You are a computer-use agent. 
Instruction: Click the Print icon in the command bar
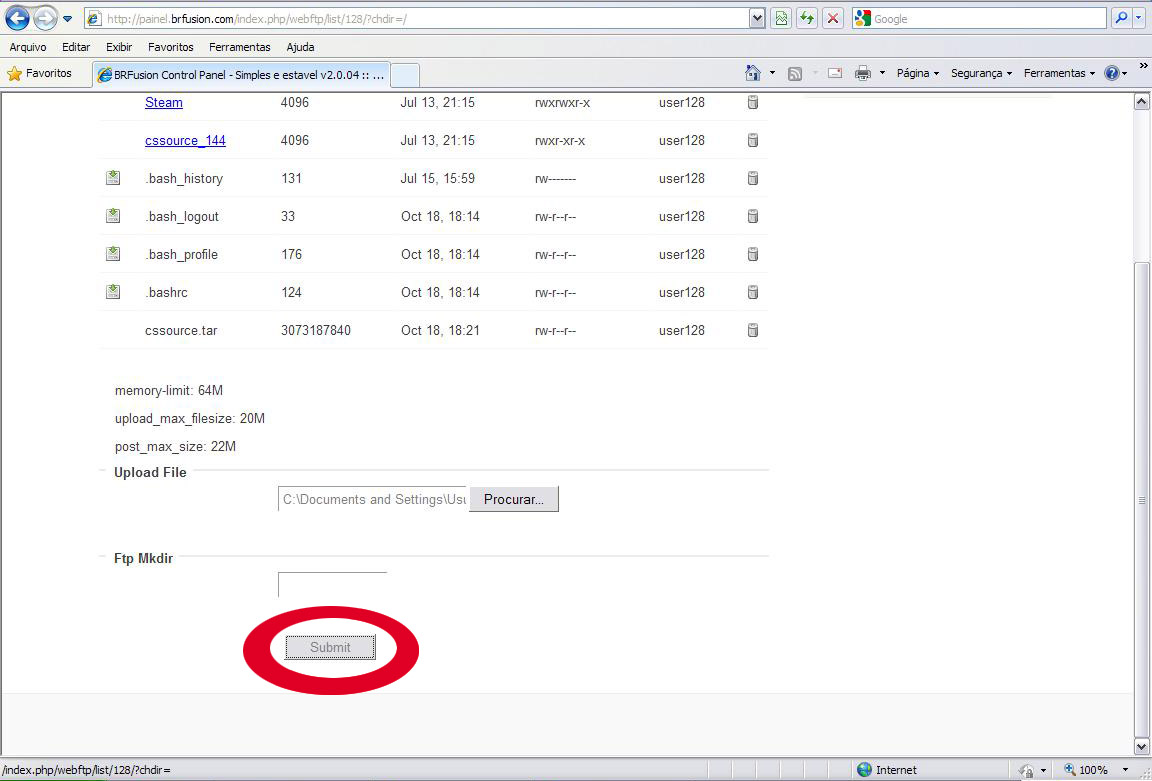pos(863,73)
